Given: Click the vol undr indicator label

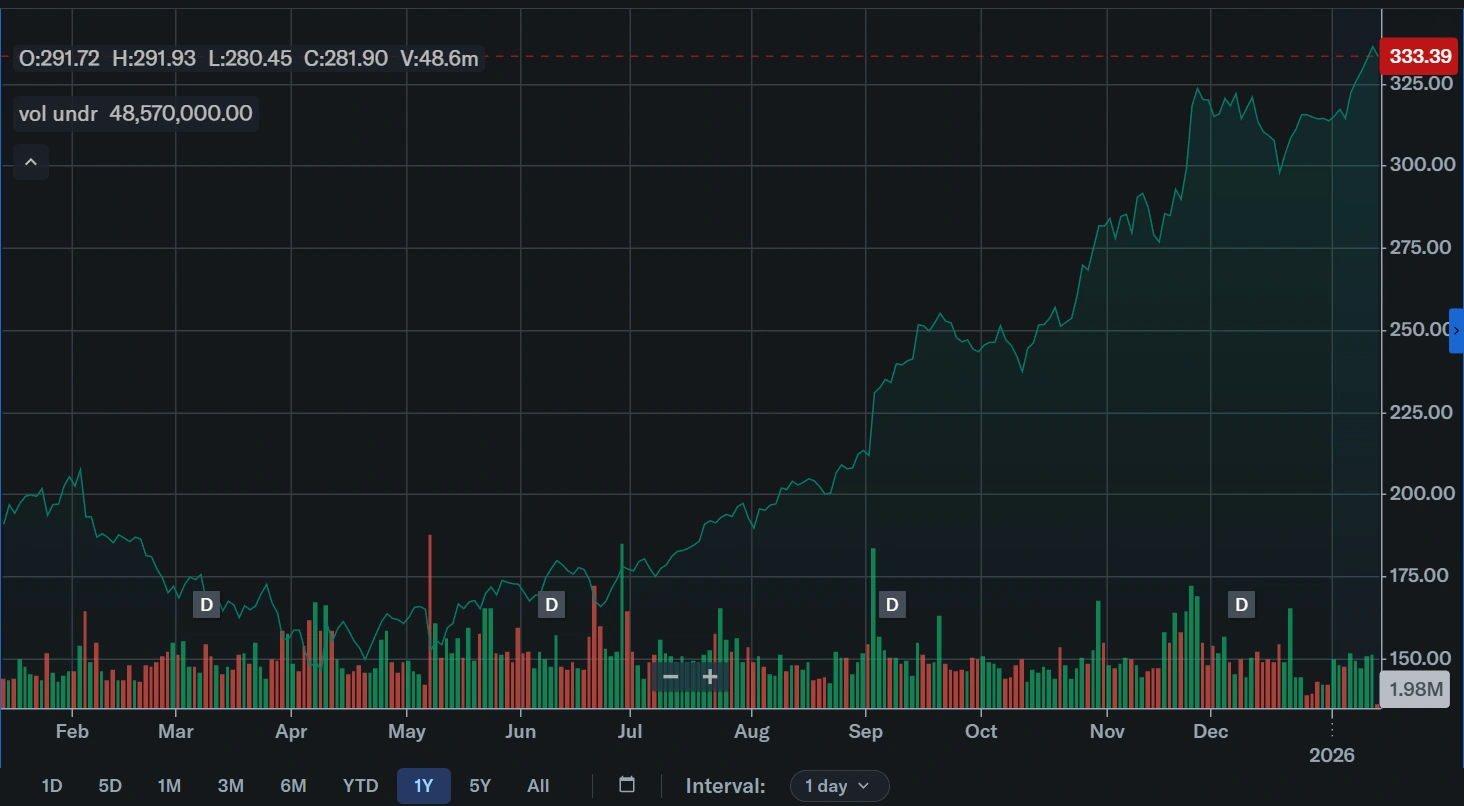Looking at the screenshot, I should [x=58, y=114].
